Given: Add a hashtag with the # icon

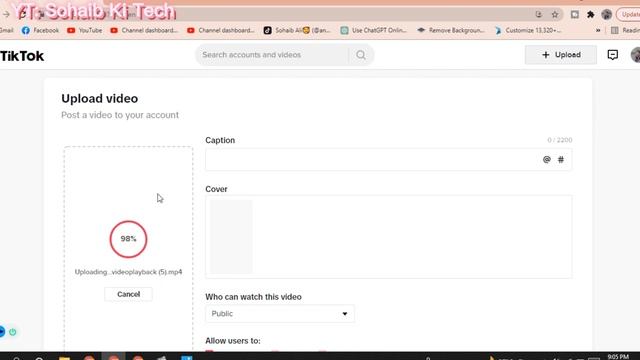Looking at the screenshot, I should (561, 160).
